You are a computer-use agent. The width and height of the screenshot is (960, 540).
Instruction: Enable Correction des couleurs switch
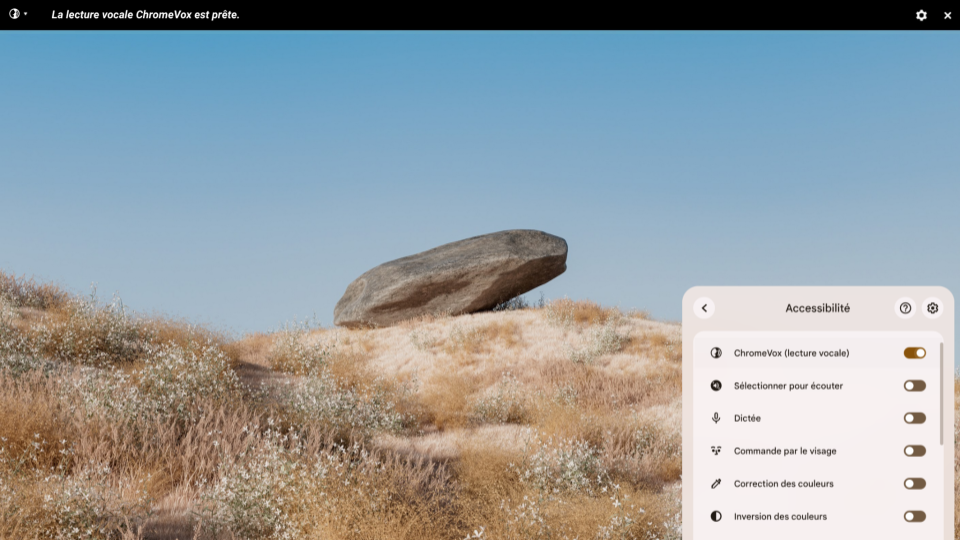[914, 484]
